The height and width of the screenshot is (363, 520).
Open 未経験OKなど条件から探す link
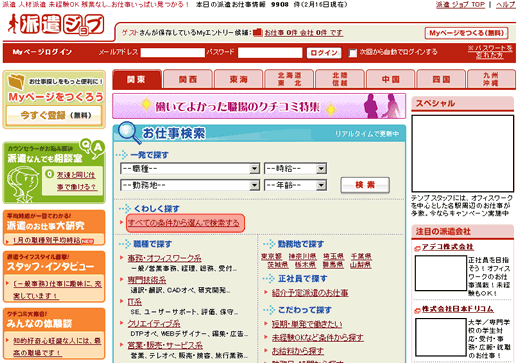(317, 337)
